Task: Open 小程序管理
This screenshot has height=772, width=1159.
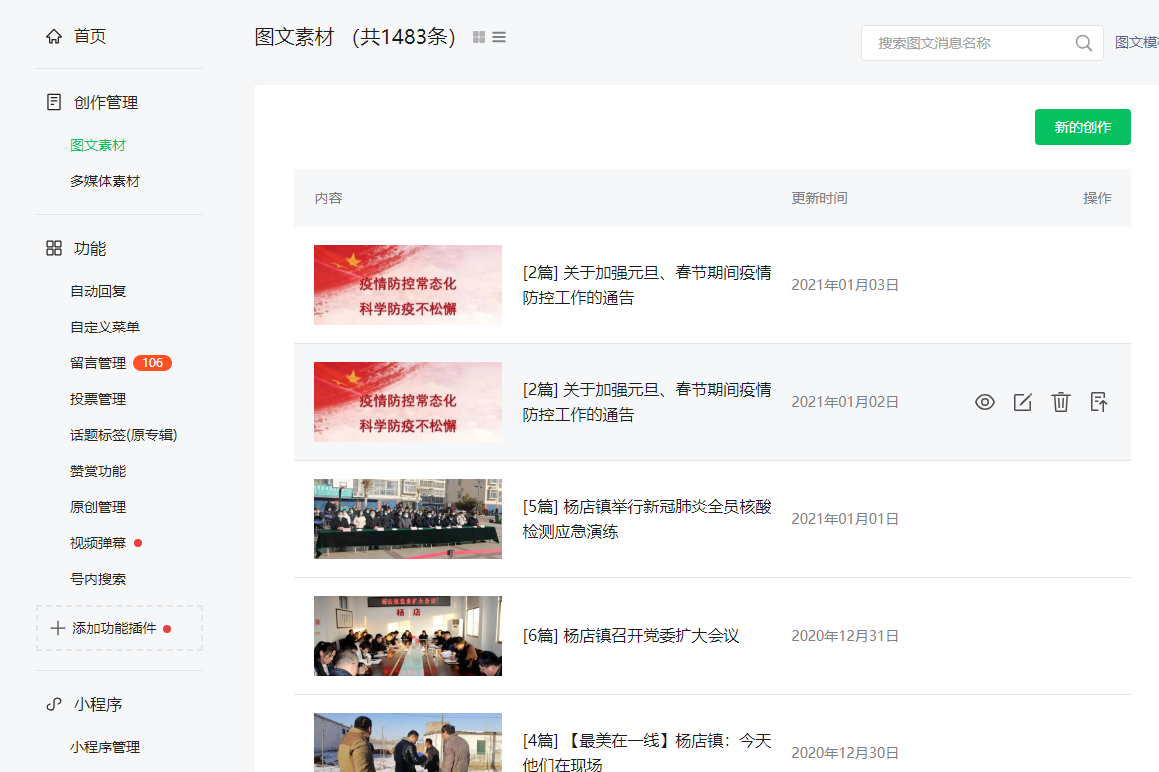Action: [105, 747]
